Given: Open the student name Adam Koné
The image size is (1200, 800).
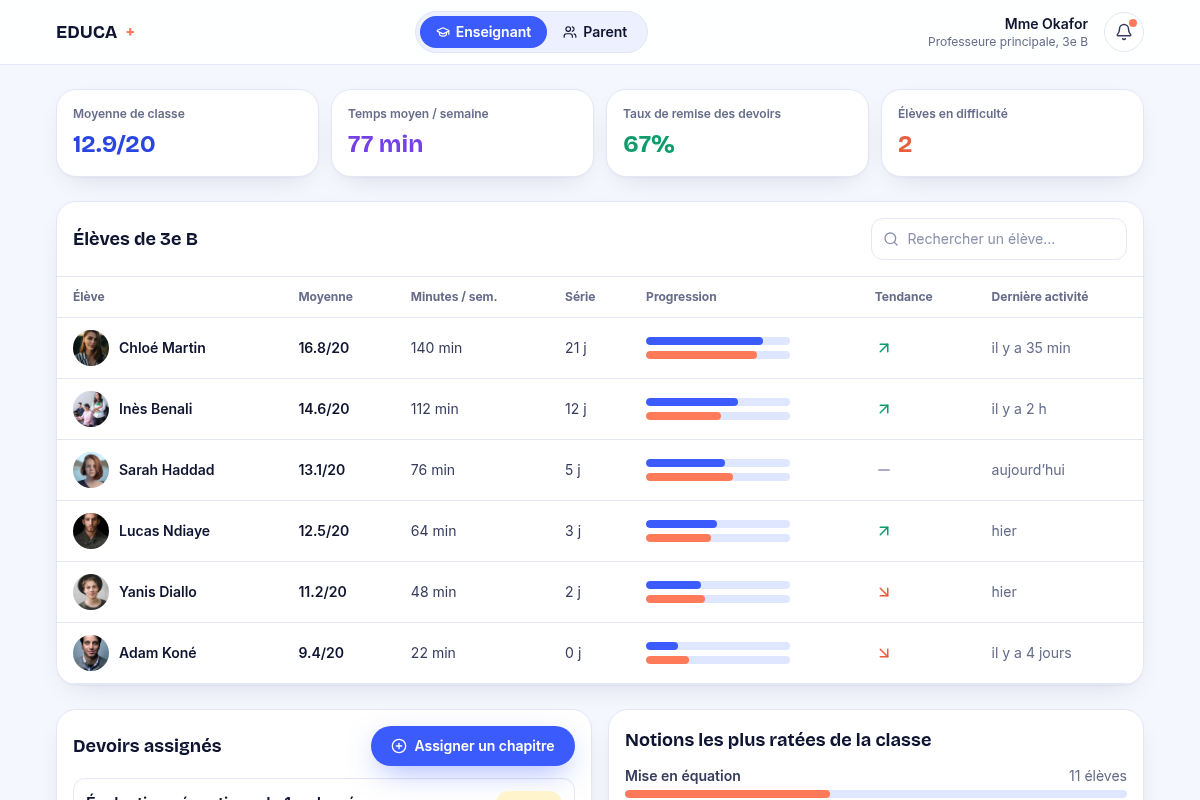Looking at the screenshot, I should pos(158,653).
